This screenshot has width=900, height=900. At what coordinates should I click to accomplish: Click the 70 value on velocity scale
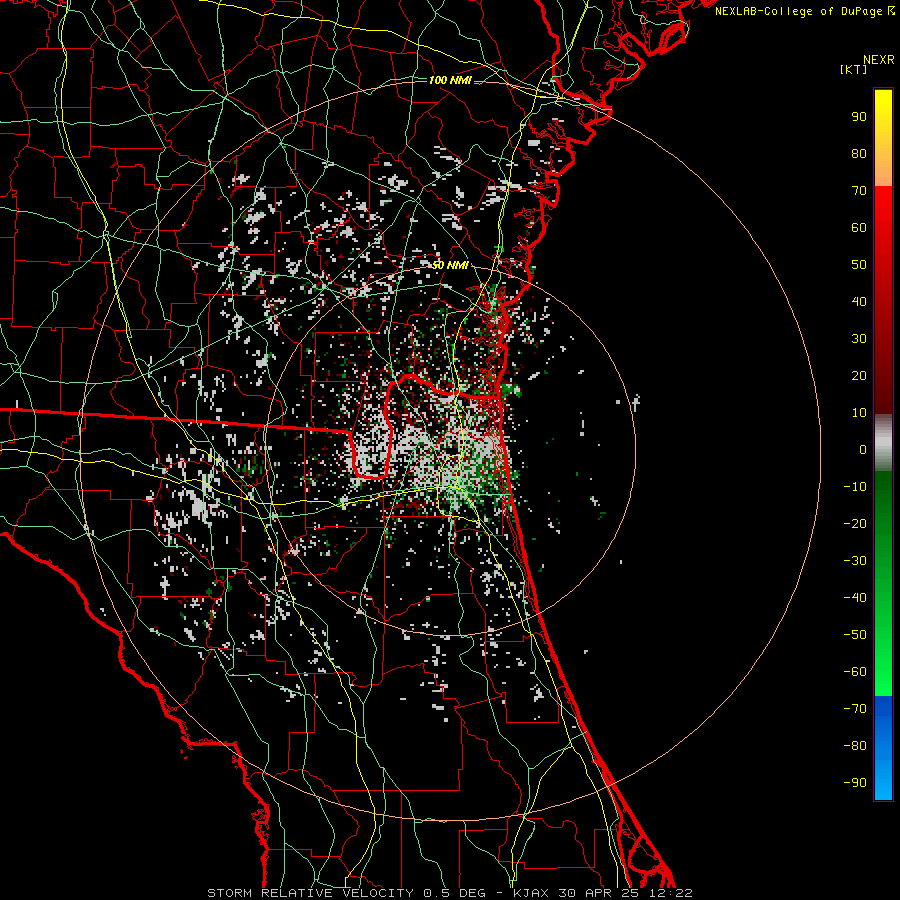pos(859,191)
